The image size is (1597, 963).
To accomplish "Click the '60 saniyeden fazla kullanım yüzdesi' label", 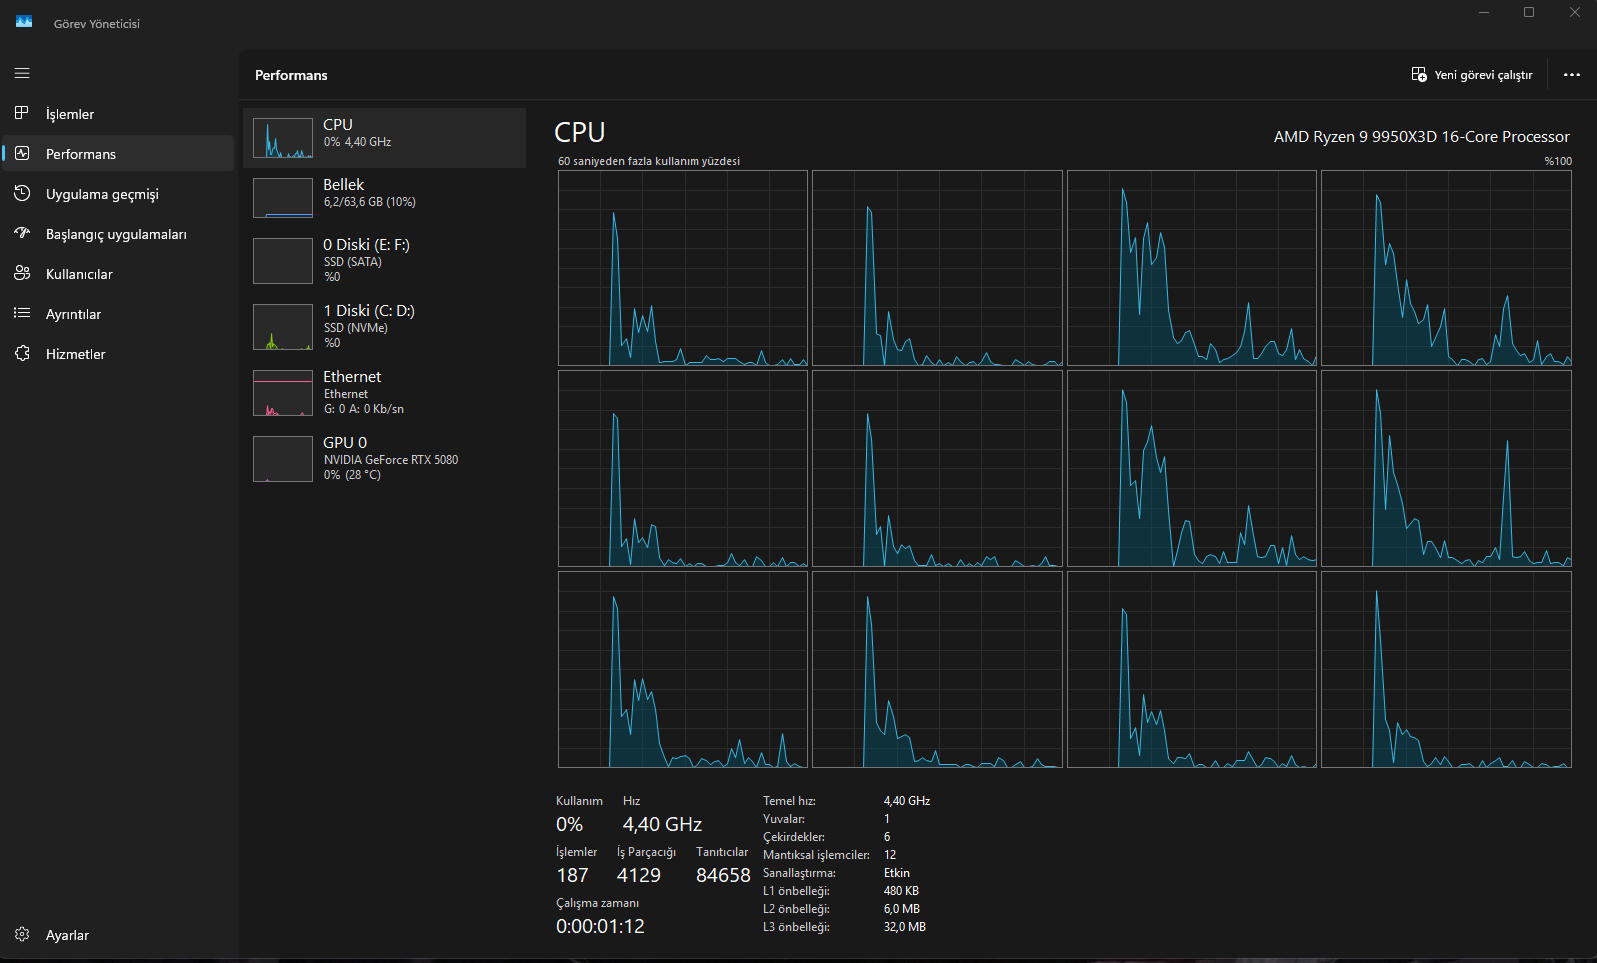I will 649,161.
